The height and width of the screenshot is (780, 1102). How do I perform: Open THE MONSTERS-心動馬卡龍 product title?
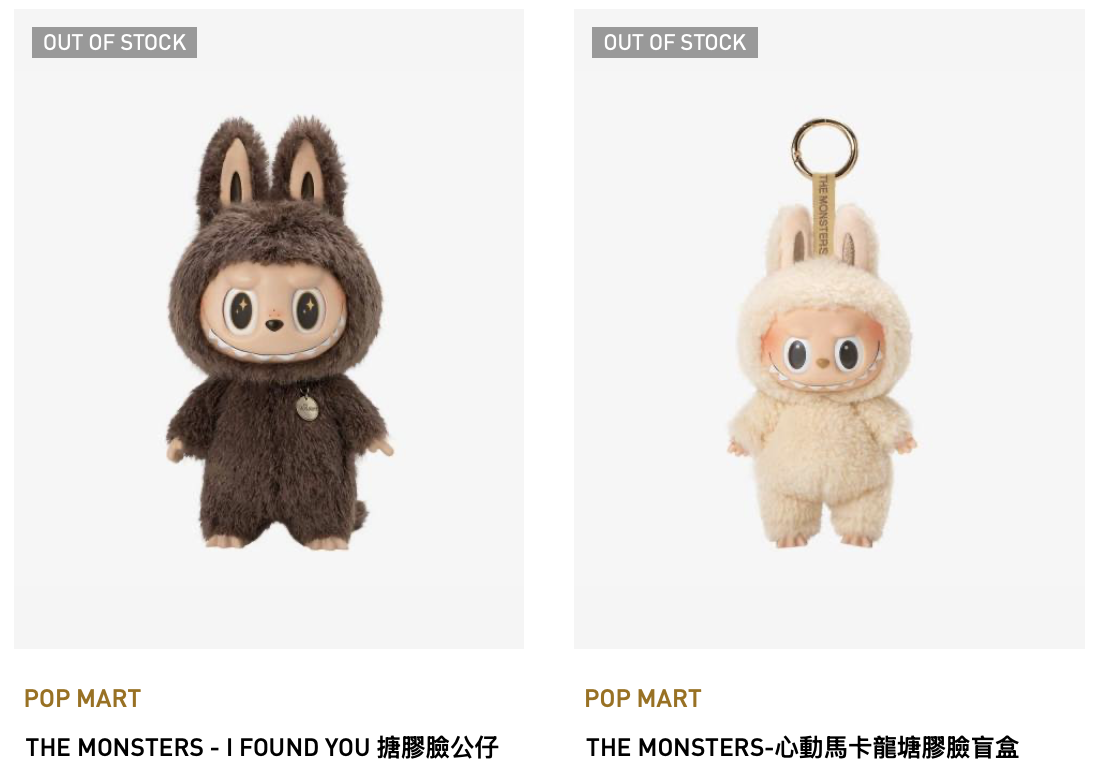pyautogui.click(x=803, y=748)
